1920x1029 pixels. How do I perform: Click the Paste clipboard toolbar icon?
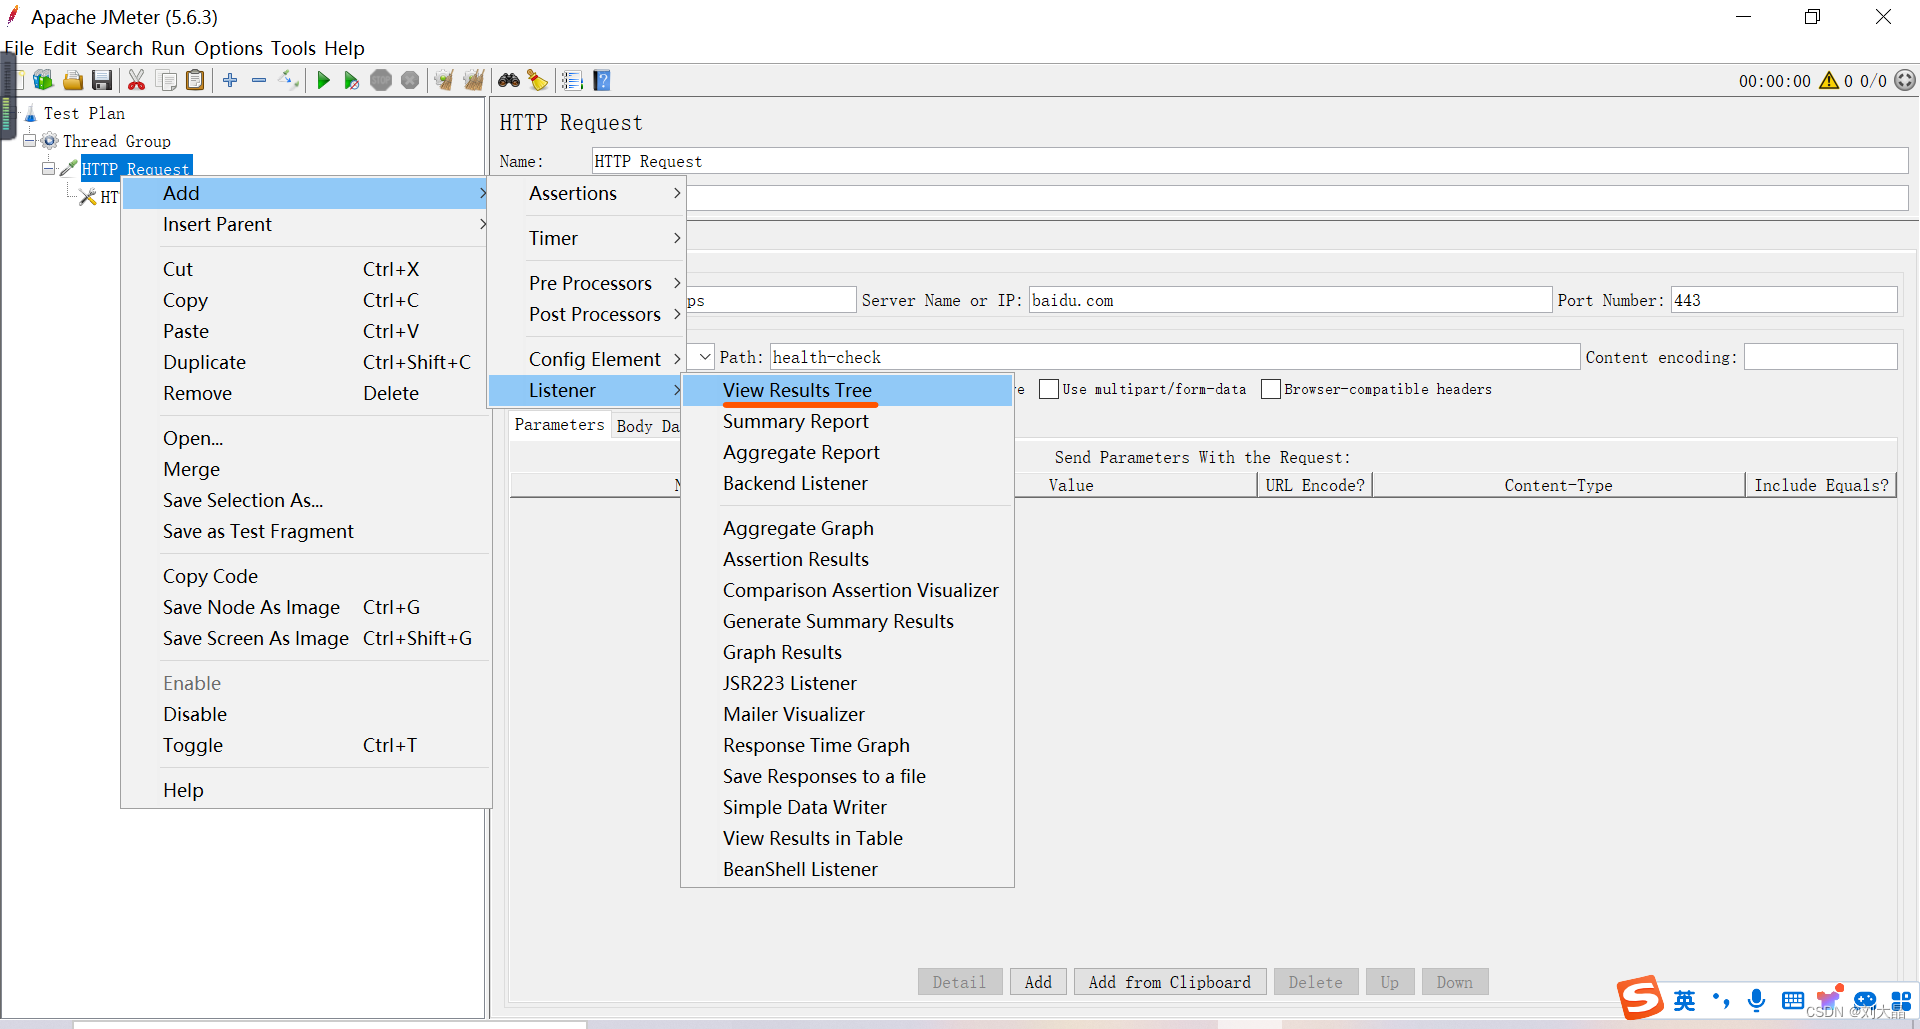click(x=196, y=80)
